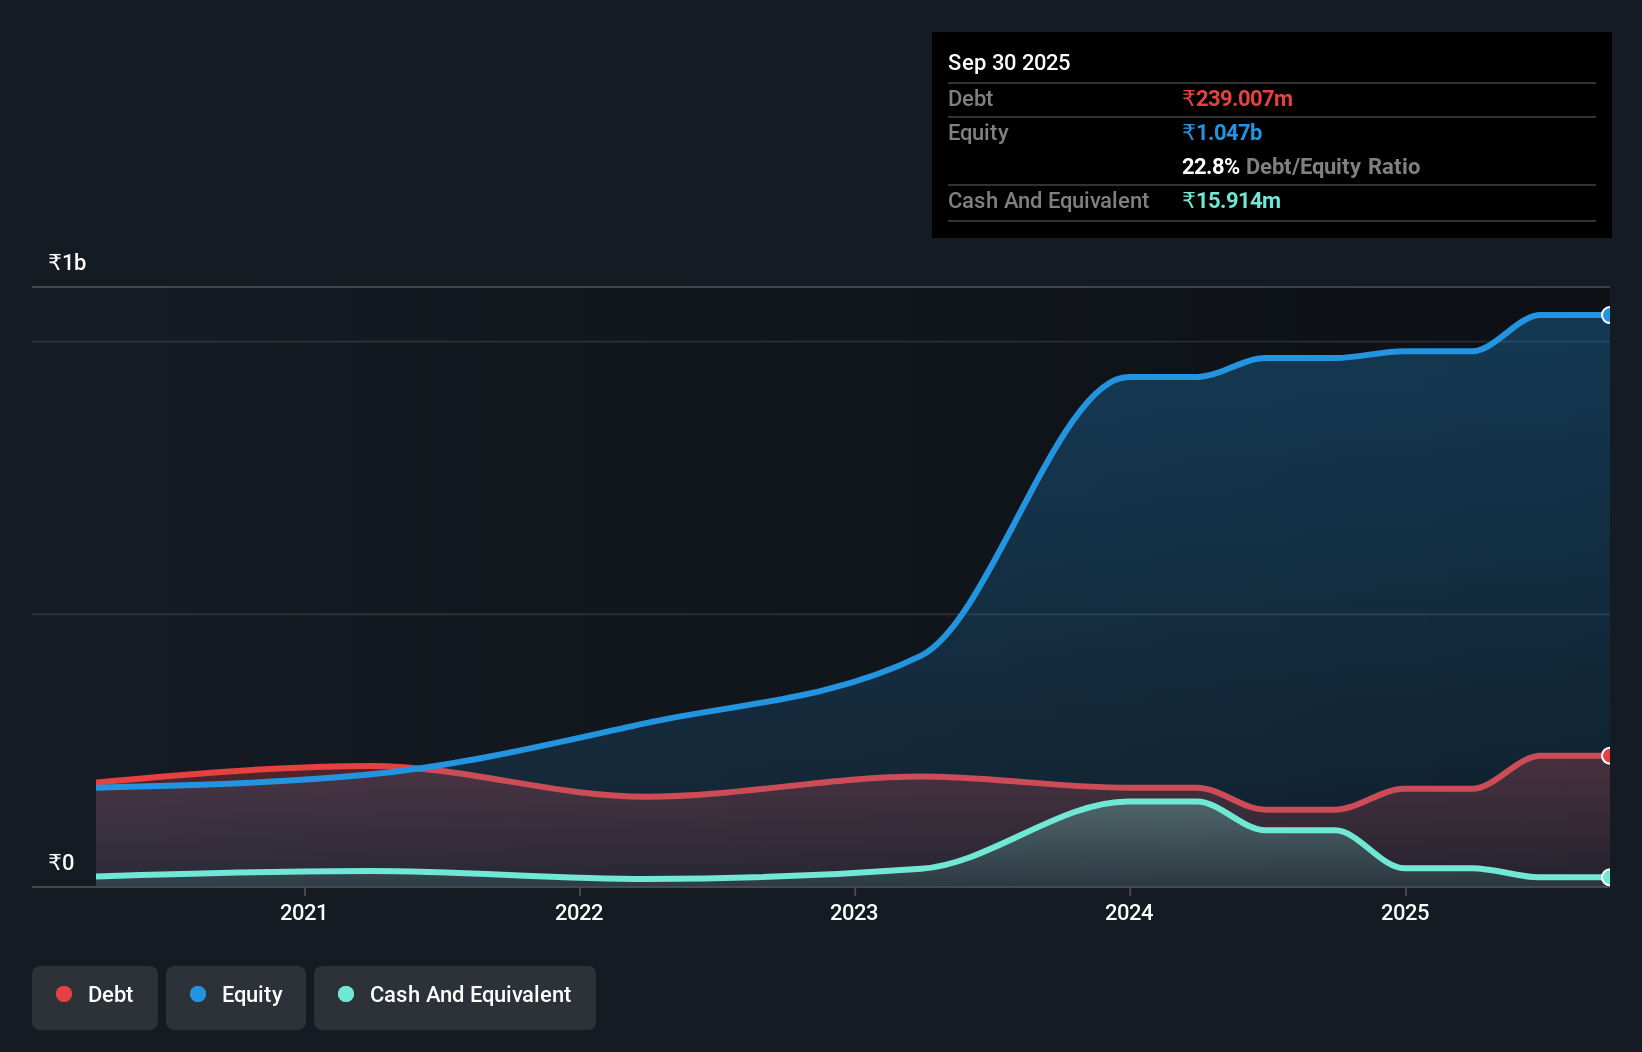1642x1052 pixels.
Task: Select the 2023 axis label
Action: pos(854,912)
